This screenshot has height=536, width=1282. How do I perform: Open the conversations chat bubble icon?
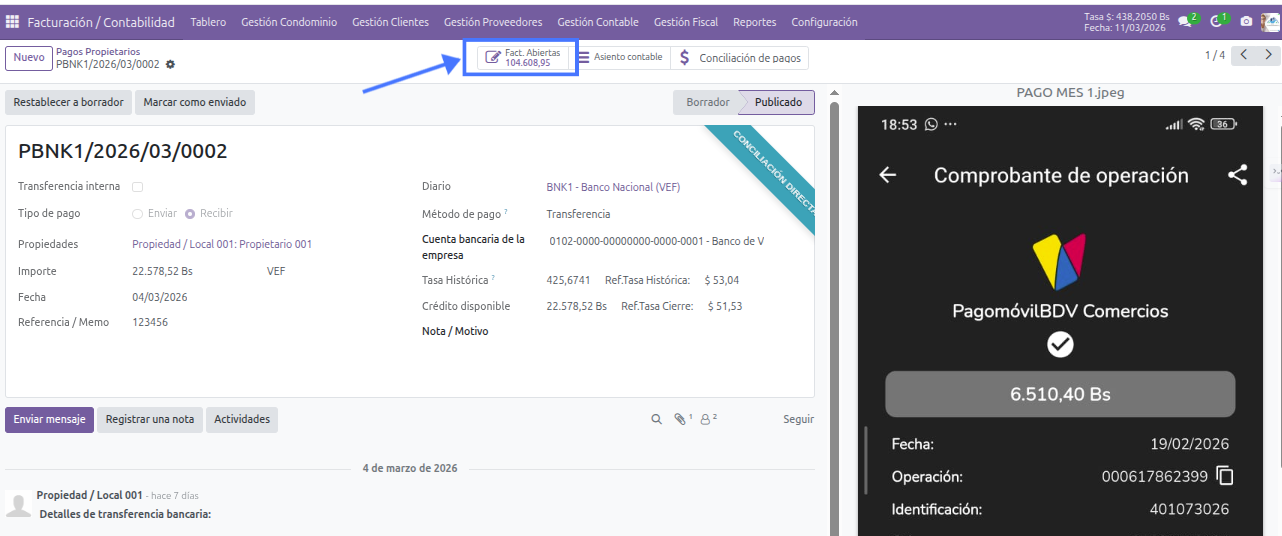click(1186, 21)
